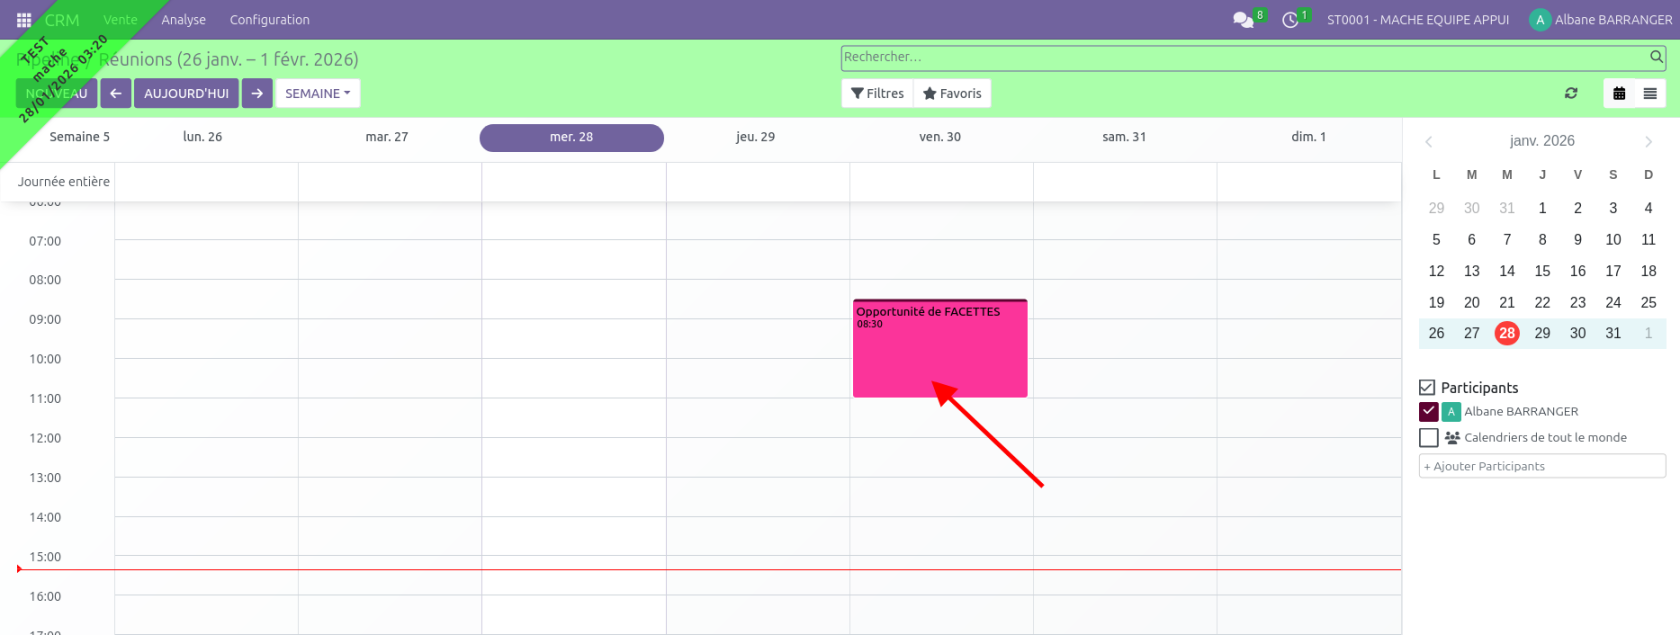The width and height of the screenshot is (1680, 635).
Task: Expand the SEMAINE view dropdown
Action: click(317, 93)
